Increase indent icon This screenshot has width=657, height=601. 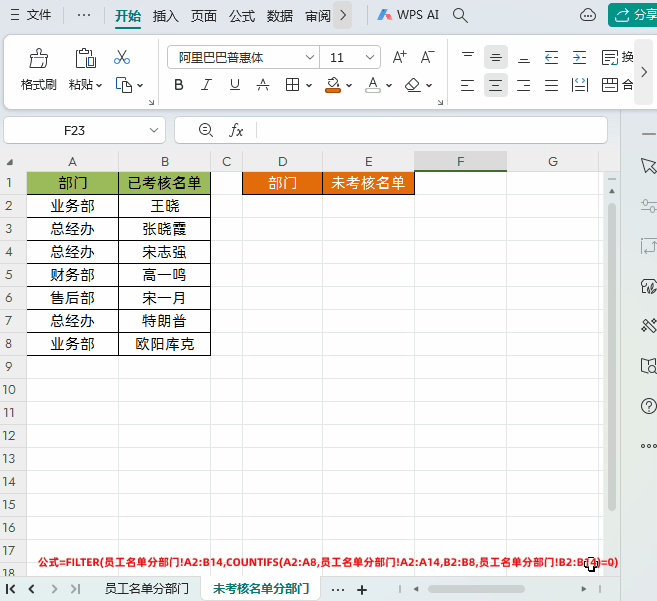[x=579, y=57]
